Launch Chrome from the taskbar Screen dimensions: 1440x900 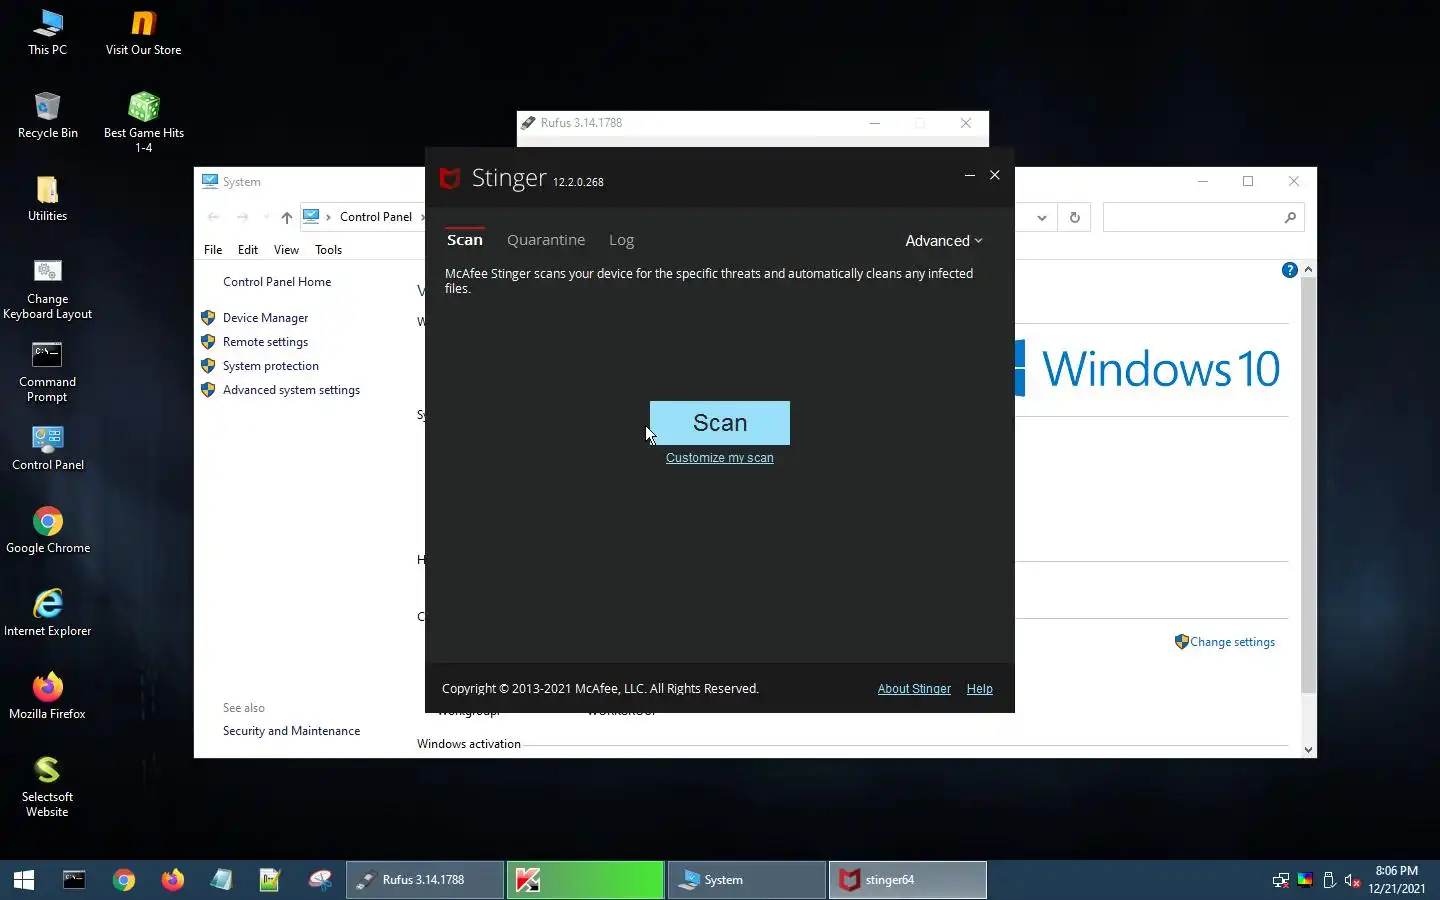[124, 880]
